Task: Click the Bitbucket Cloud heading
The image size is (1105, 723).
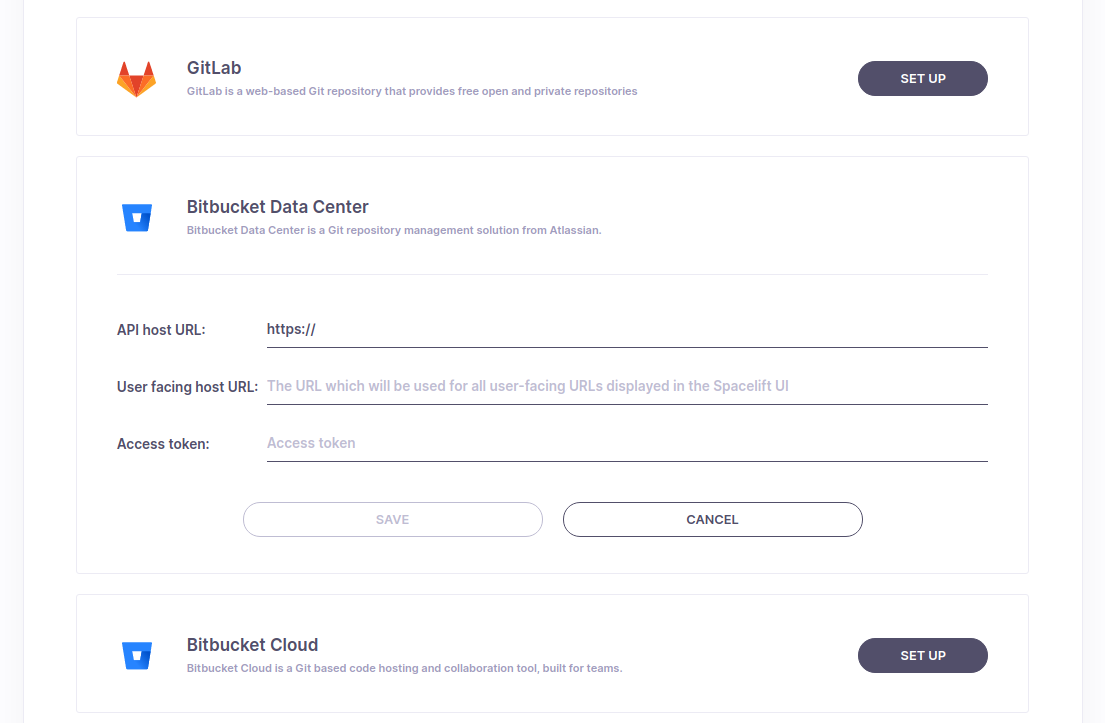Action: pyautogui.click(x=252, y=645)
